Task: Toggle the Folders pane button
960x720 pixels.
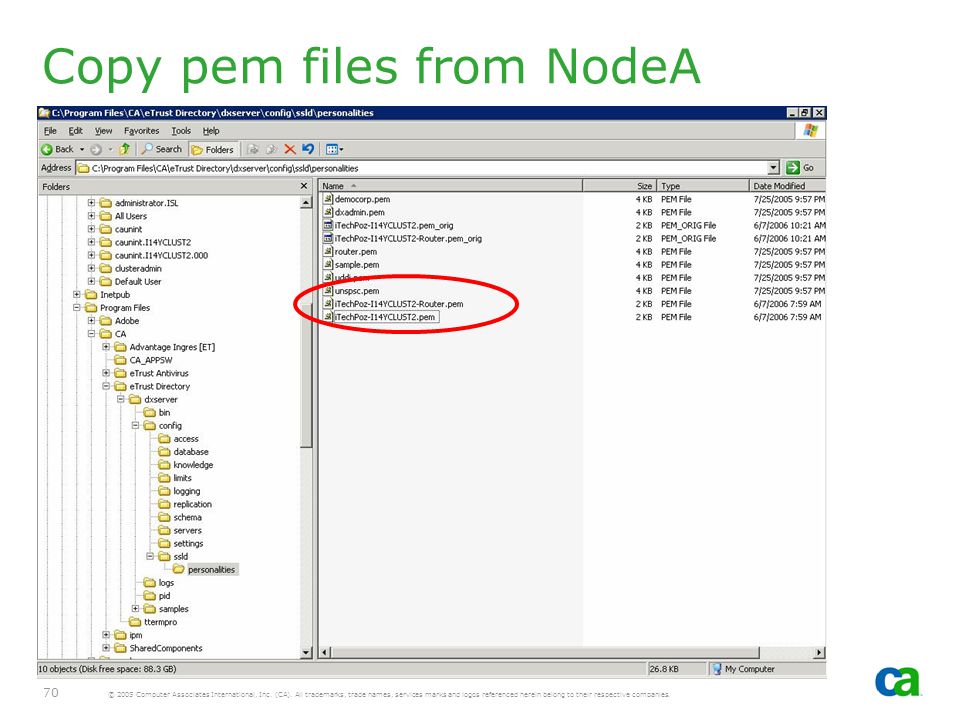Action: pos(212,149)
